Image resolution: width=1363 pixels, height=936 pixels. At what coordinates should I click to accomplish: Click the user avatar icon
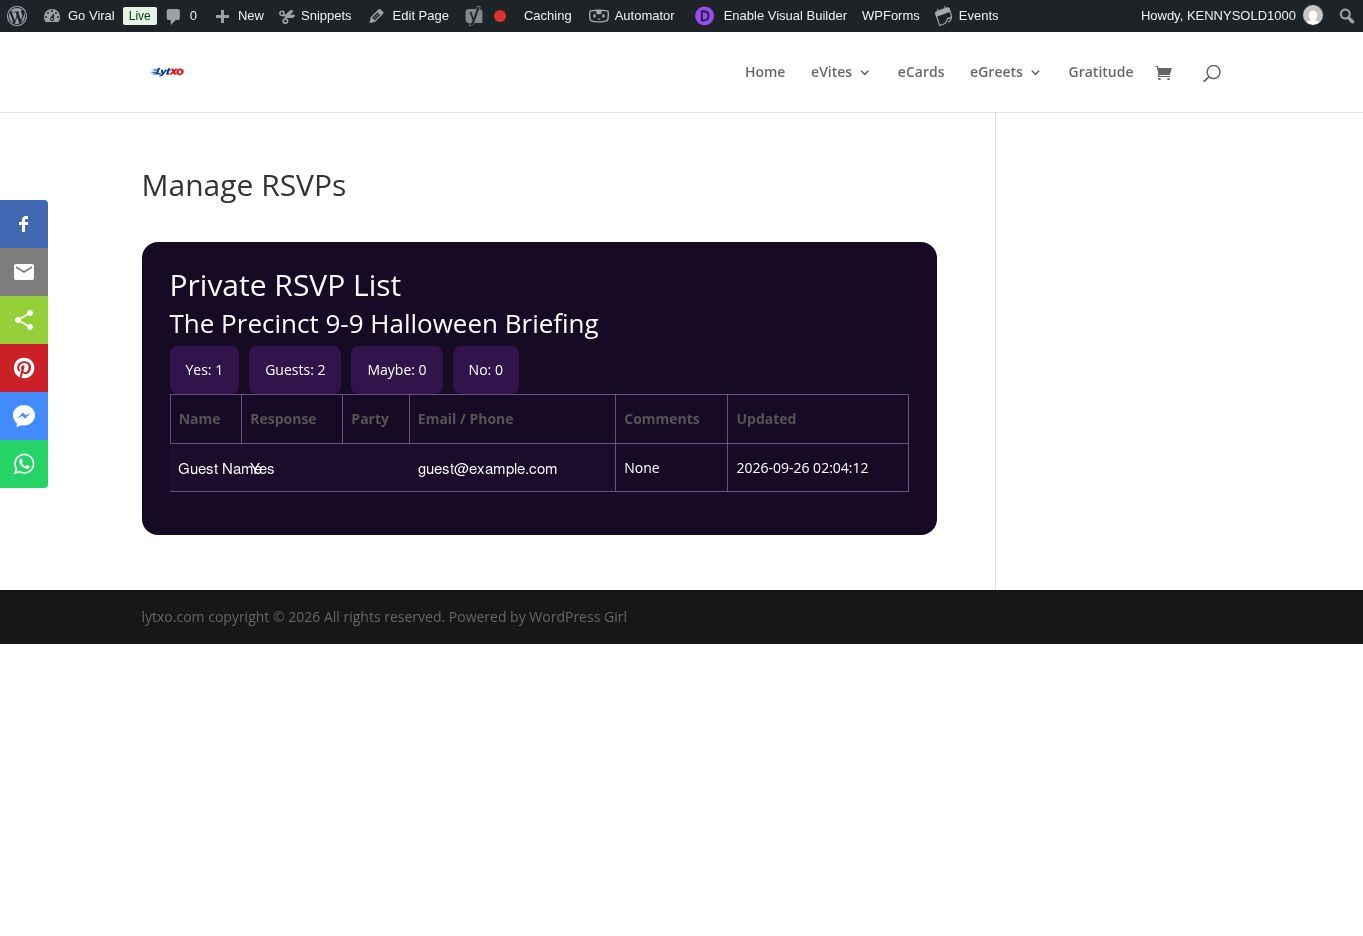[x=1313, y=16]
